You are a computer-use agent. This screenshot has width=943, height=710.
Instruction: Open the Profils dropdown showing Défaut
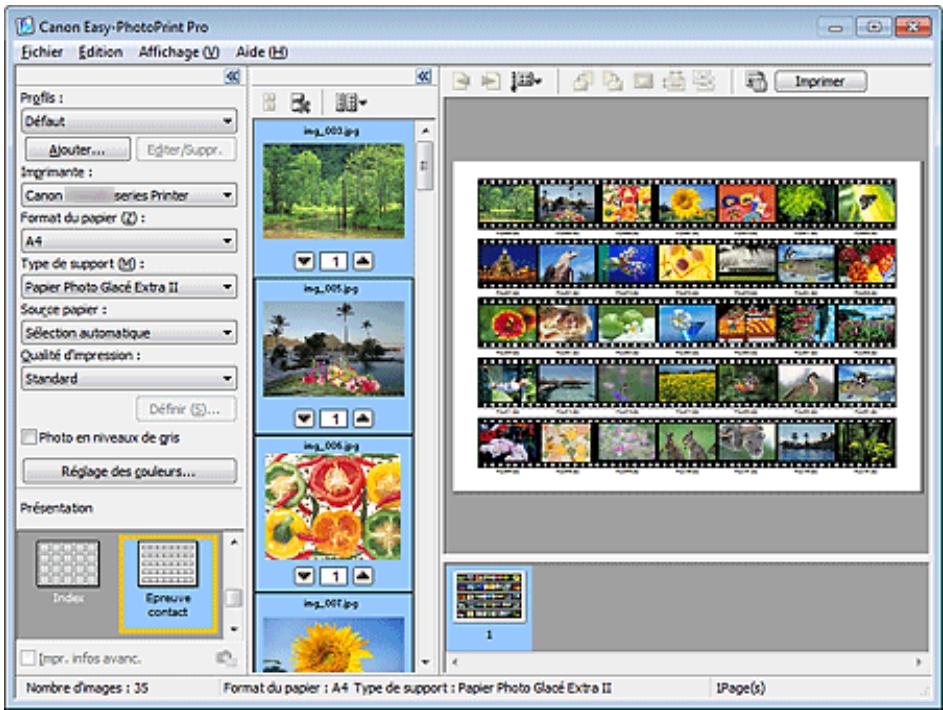point(129,121)
